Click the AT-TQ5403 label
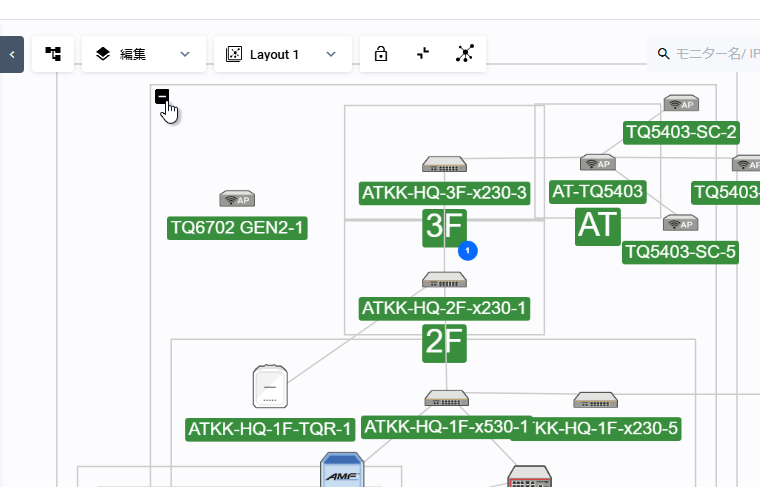This screenshot has width=760, height=487. (598, 192)
